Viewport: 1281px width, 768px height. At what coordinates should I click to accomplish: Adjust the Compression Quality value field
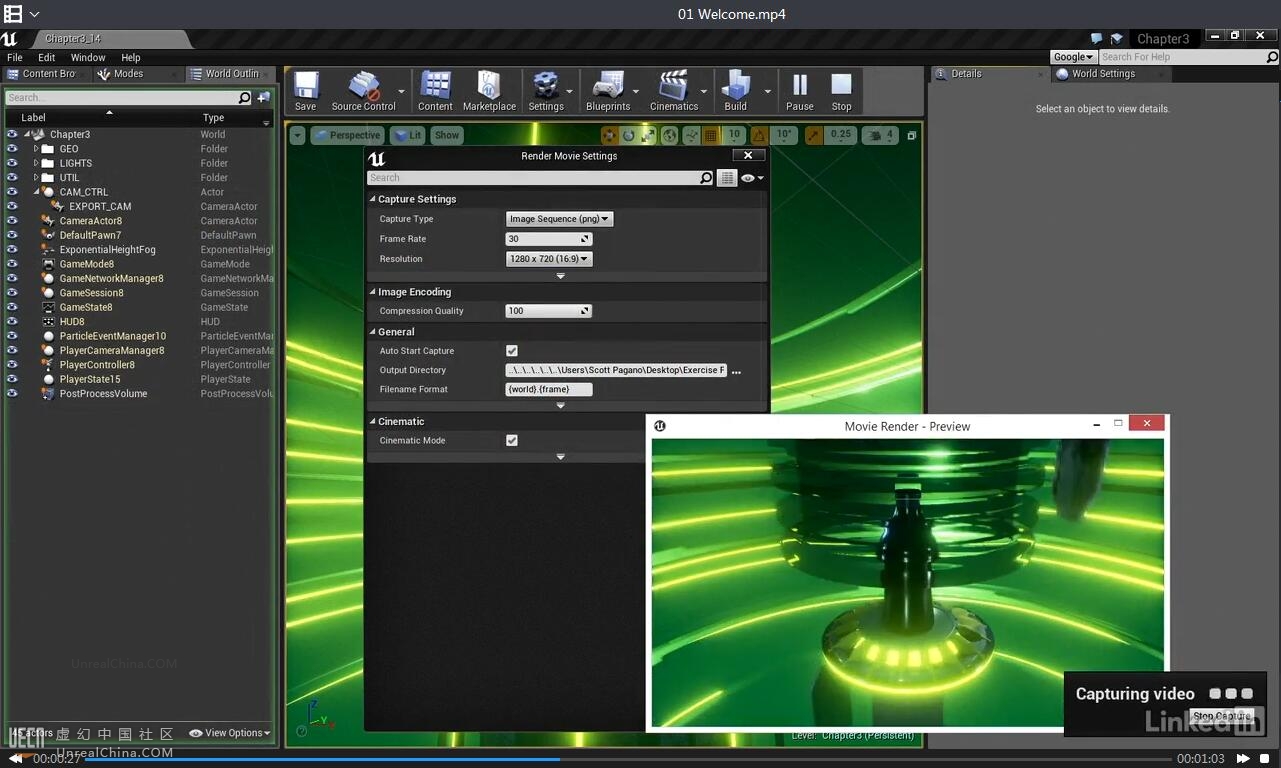point(549,311)
